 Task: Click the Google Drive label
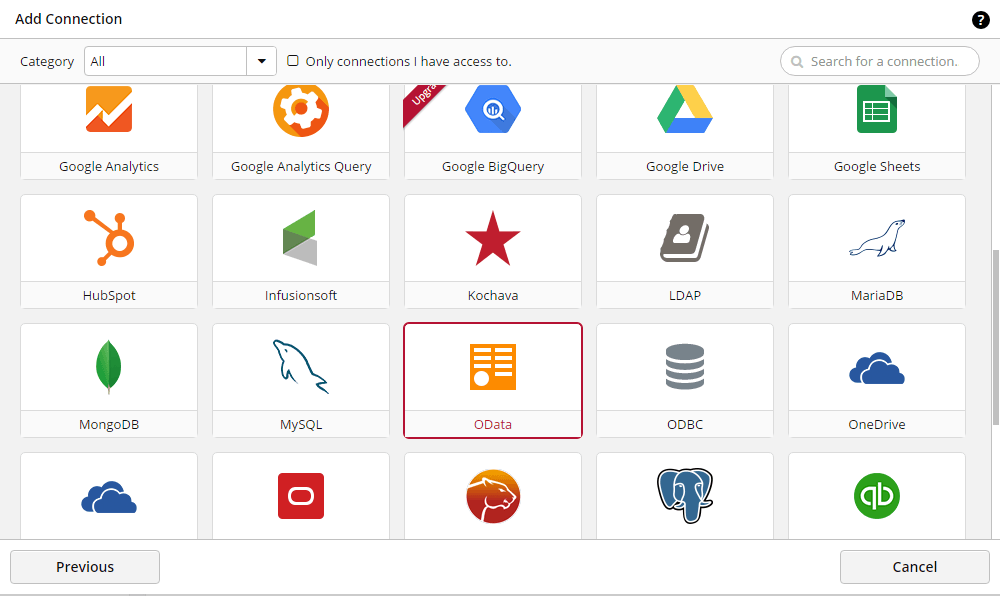coord(685,166)
